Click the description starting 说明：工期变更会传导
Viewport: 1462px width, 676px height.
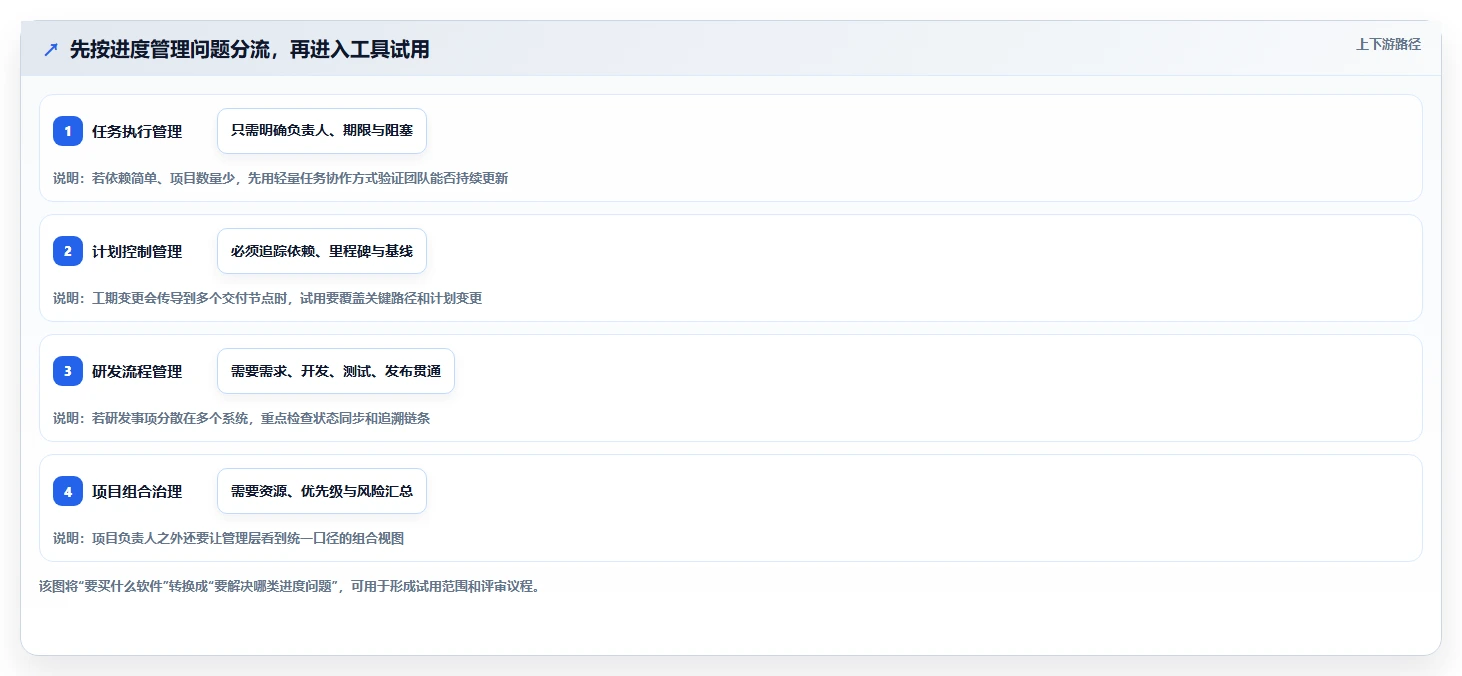tap(268, 298)
